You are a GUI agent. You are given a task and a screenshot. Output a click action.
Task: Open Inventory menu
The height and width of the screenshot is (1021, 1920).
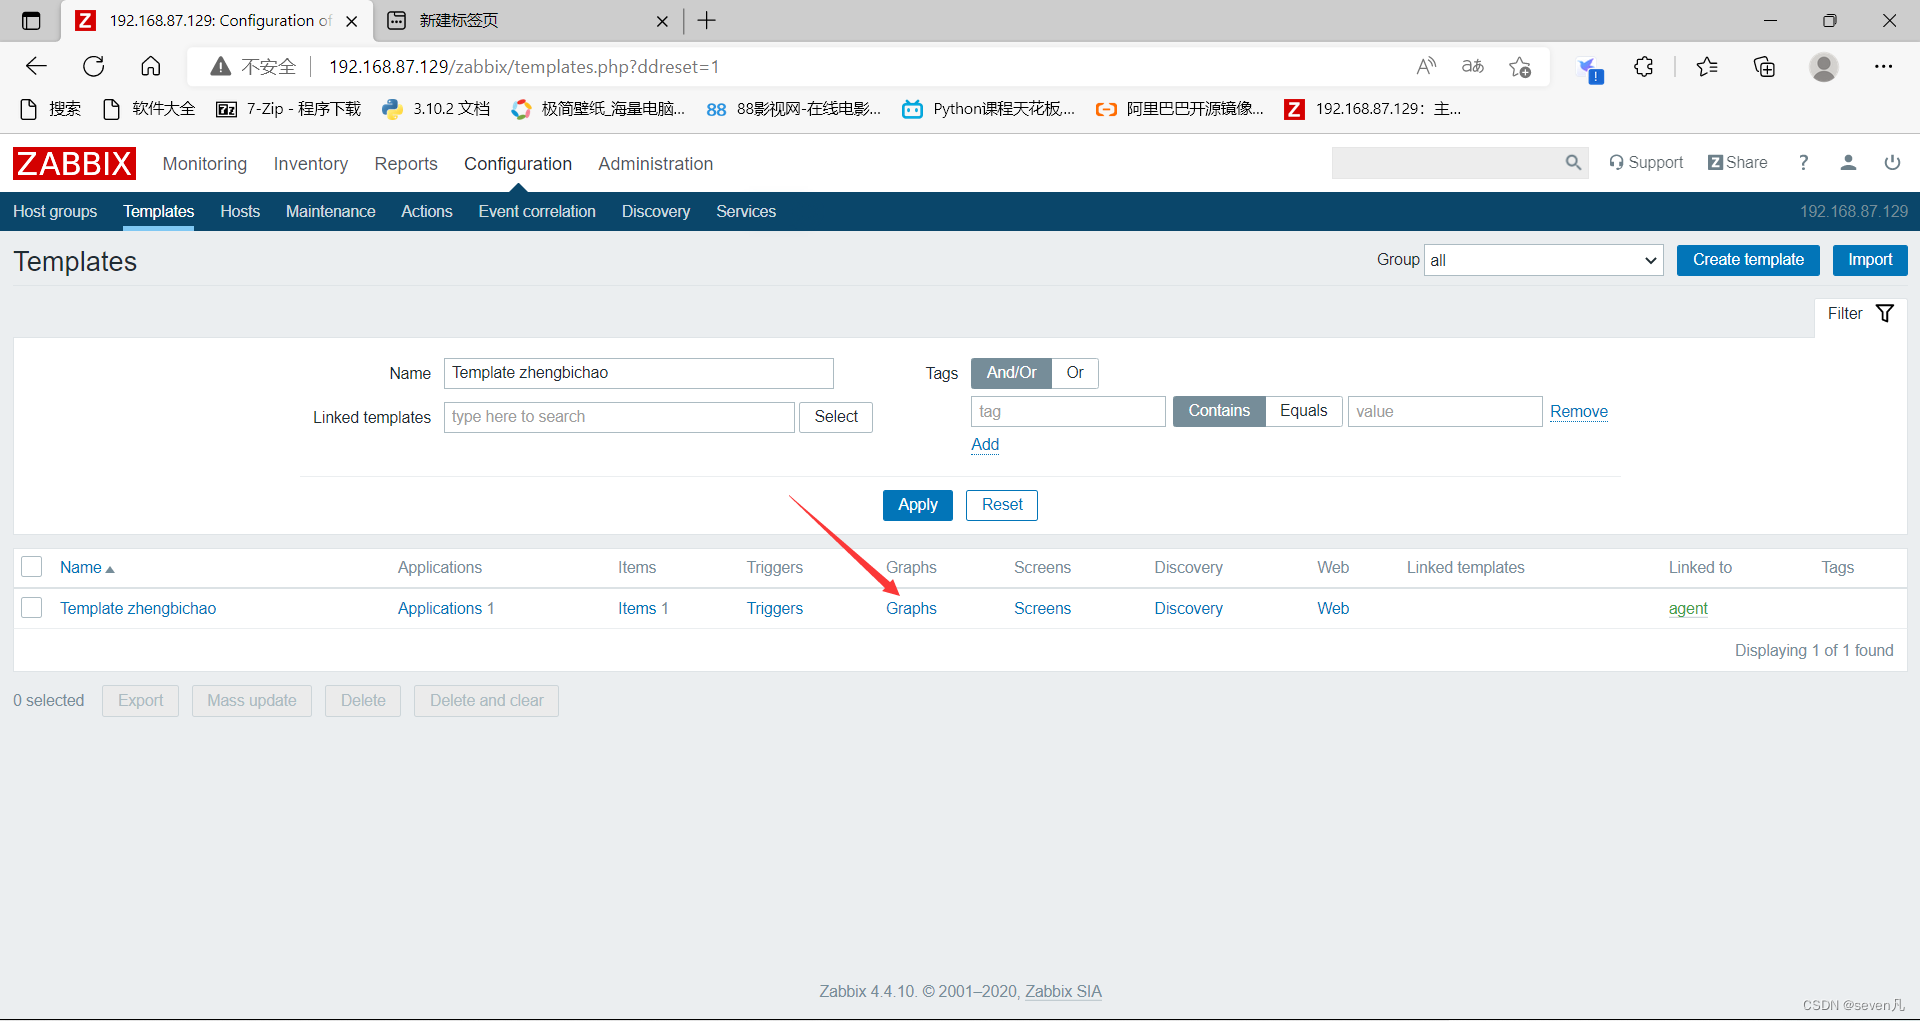[311, 164]
